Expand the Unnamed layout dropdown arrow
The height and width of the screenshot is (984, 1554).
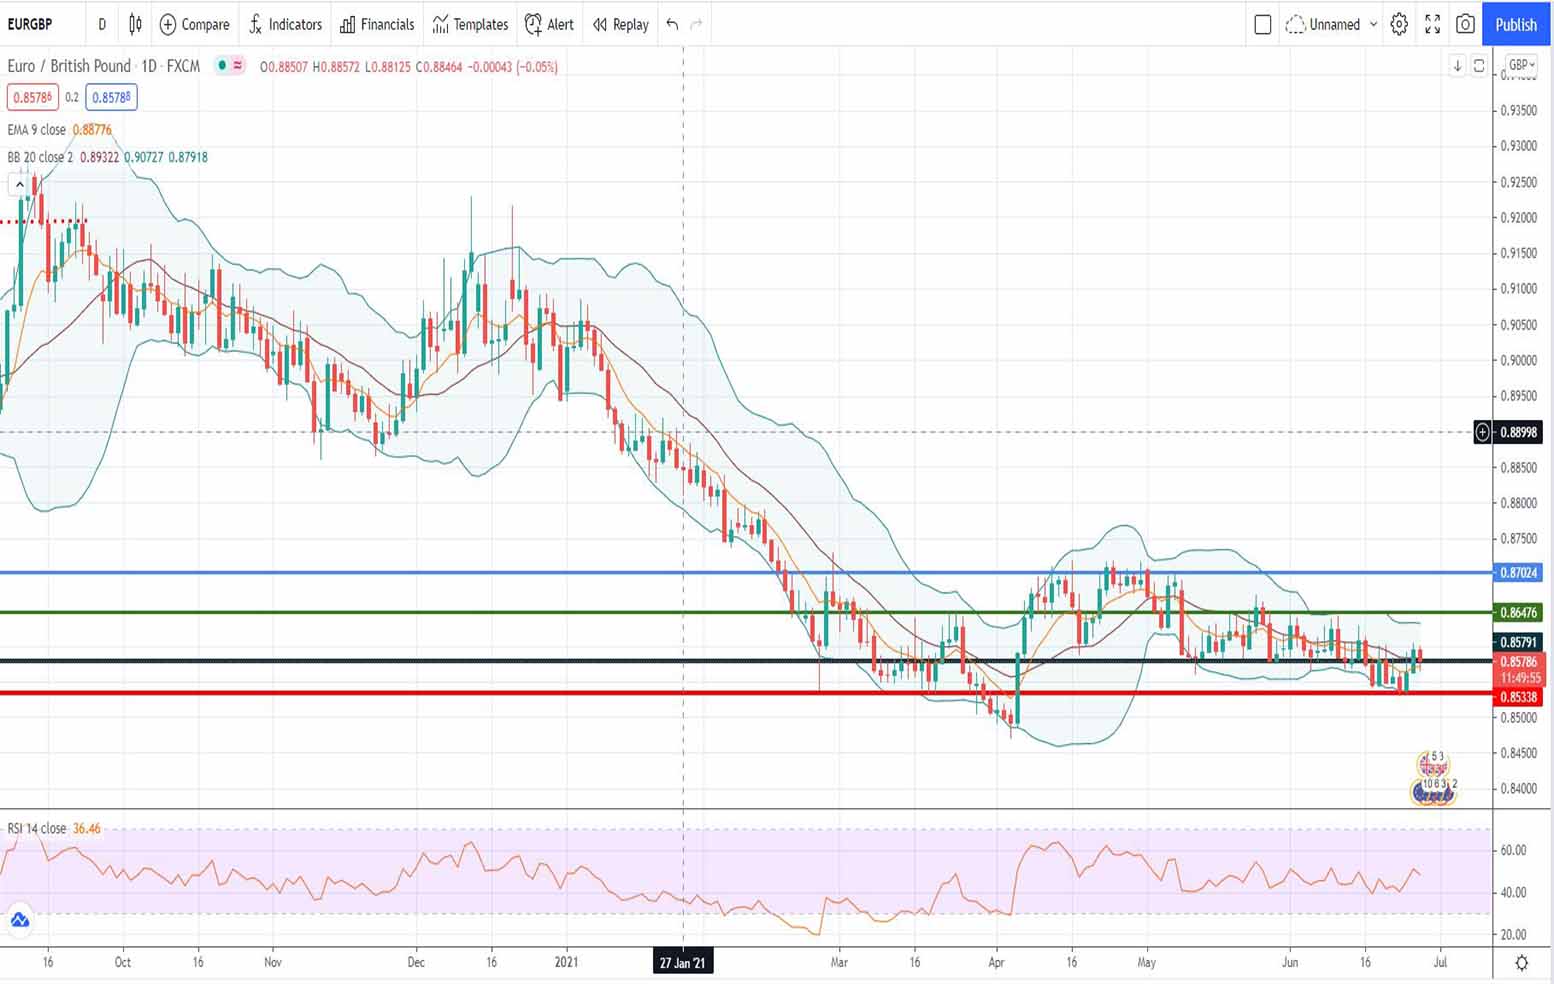[1373, 24]
